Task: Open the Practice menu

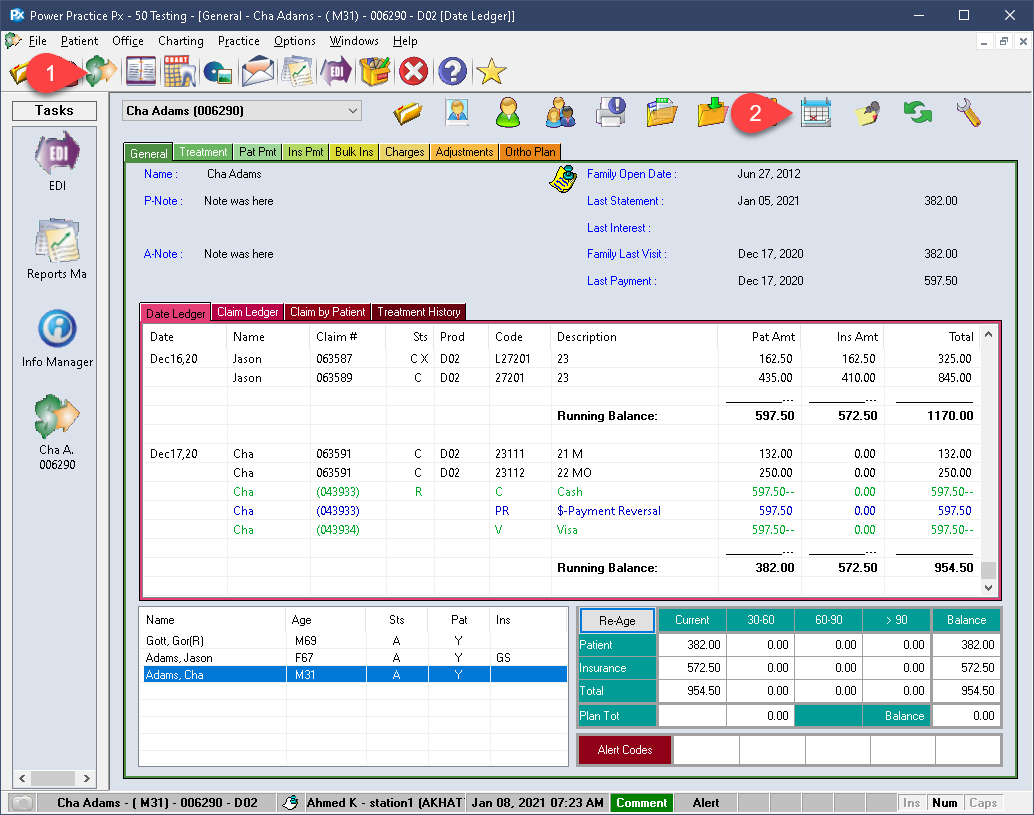Action: coord(239,41)
